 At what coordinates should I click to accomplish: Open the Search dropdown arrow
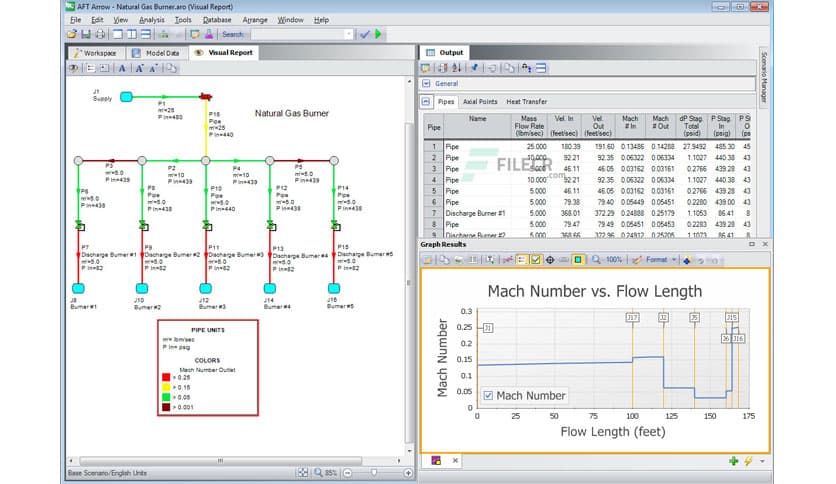(x=349, y=34)
